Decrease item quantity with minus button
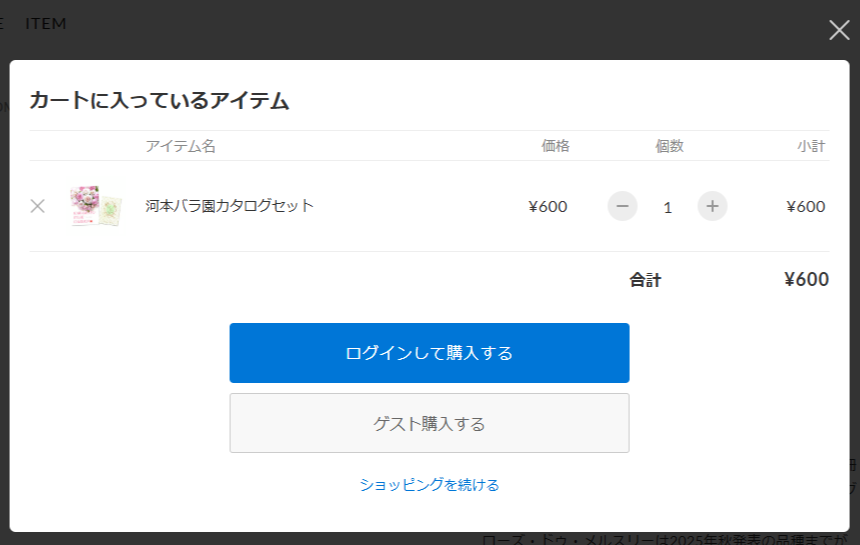Screen dimensions: 860x545 coord(622,206)
